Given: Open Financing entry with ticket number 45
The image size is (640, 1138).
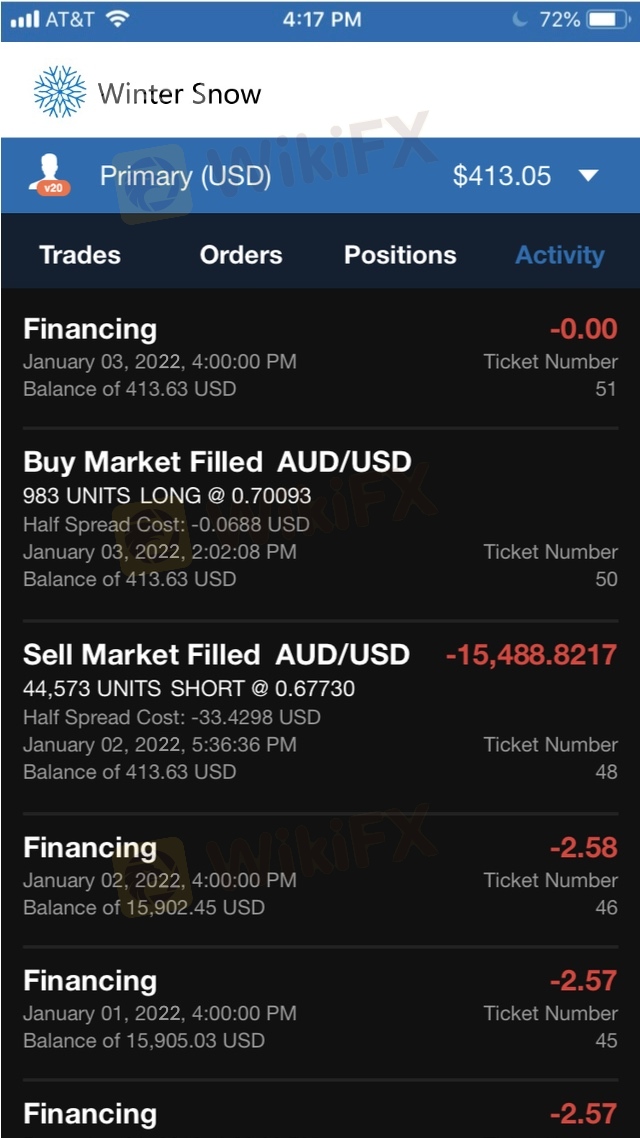Looking at the screenshot, I should pos(90,981).
